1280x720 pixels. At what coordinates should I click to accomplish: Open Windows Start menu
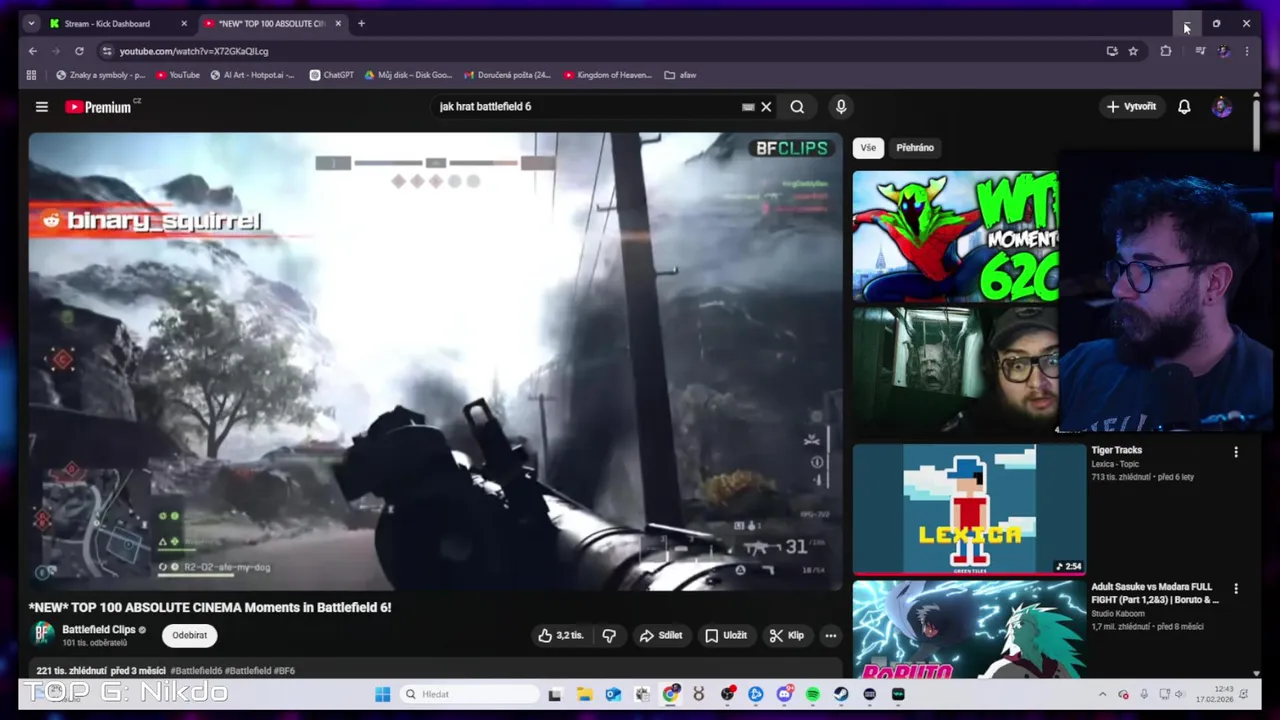click(x=382, y=694)
